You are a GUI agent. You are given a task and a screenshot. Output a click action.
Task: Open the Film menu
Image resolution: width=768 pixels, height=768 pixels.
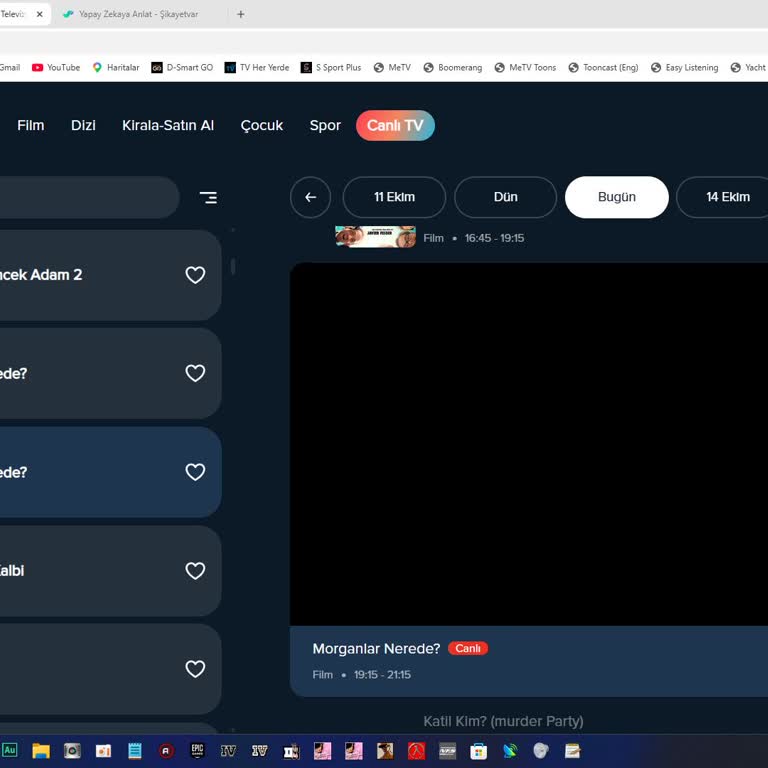(30, 125)
